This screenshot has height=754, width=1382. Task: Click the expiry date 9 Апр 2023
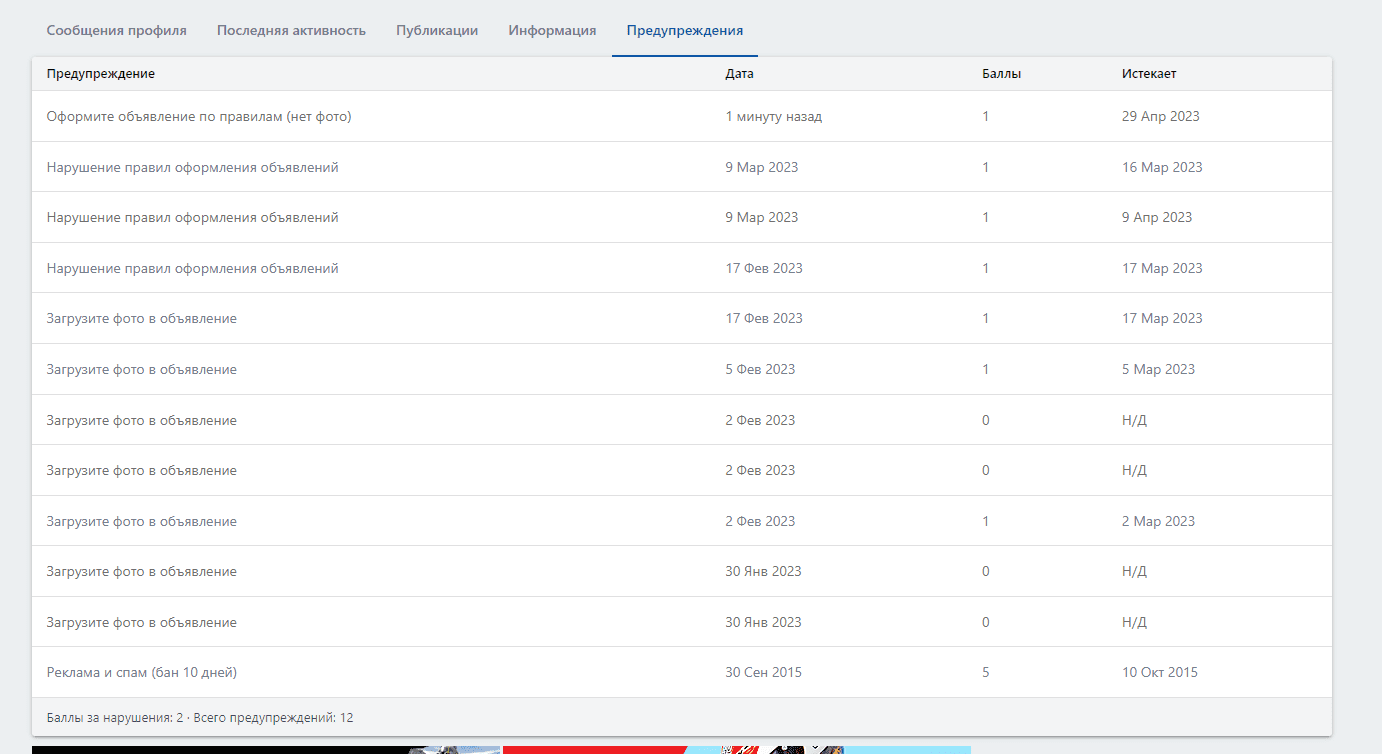tap(1157, 217)
